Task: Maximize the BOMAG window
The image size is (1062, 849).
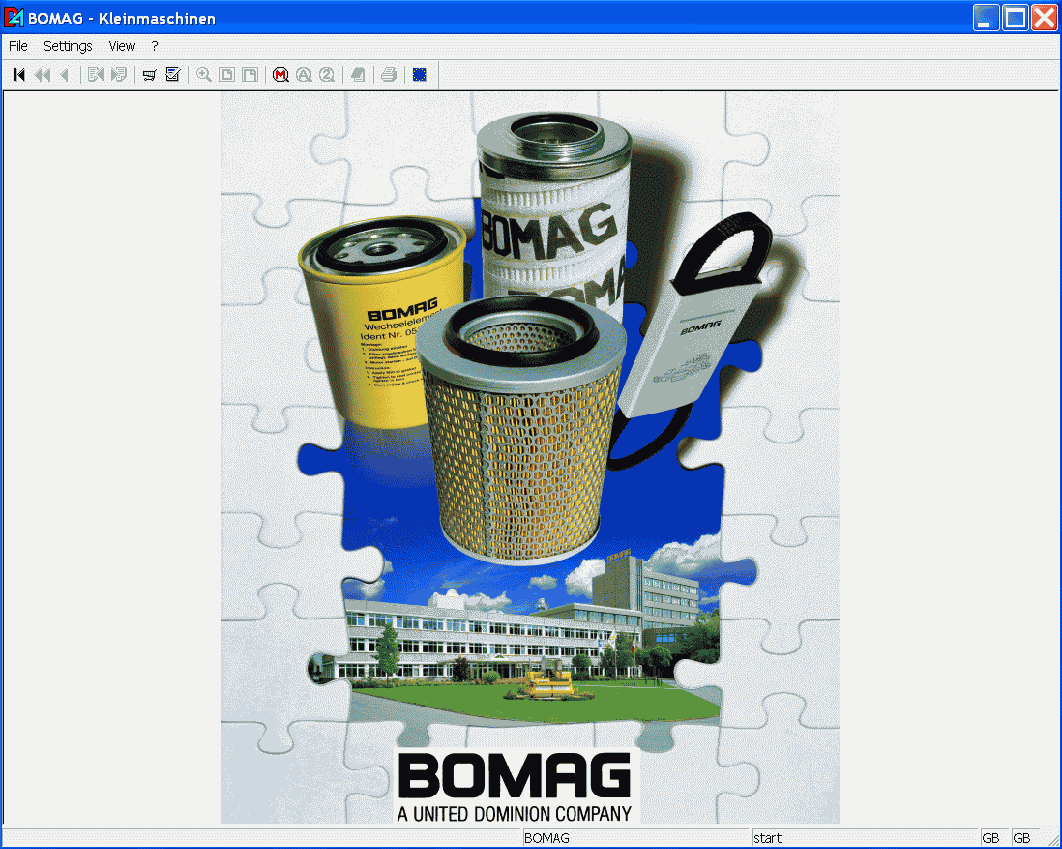Action: (x=1015, y=18)
